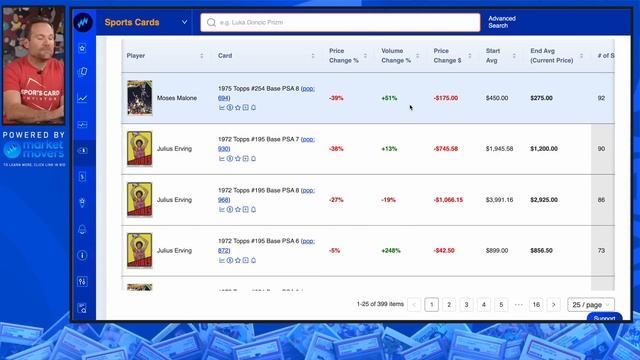Click the Moses Malone player name
Viewport: 640px width, 360px height.
pyautogui.click(x=177, y=98)
